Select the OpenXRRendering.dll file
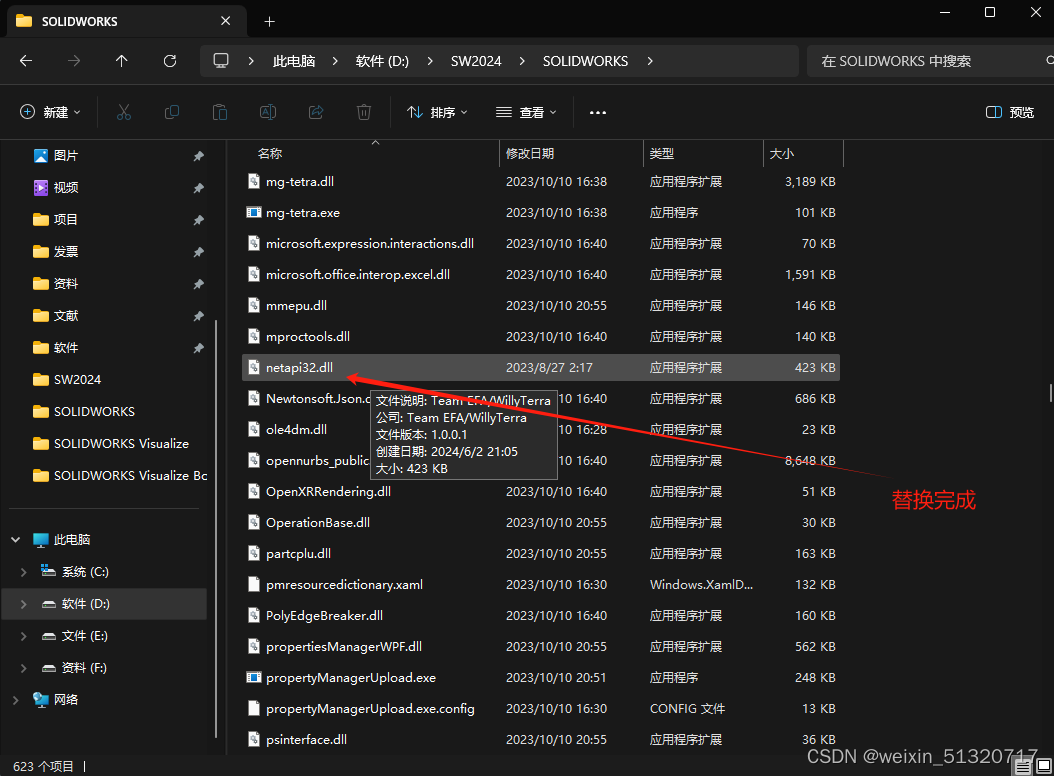 tap(540, 492)
